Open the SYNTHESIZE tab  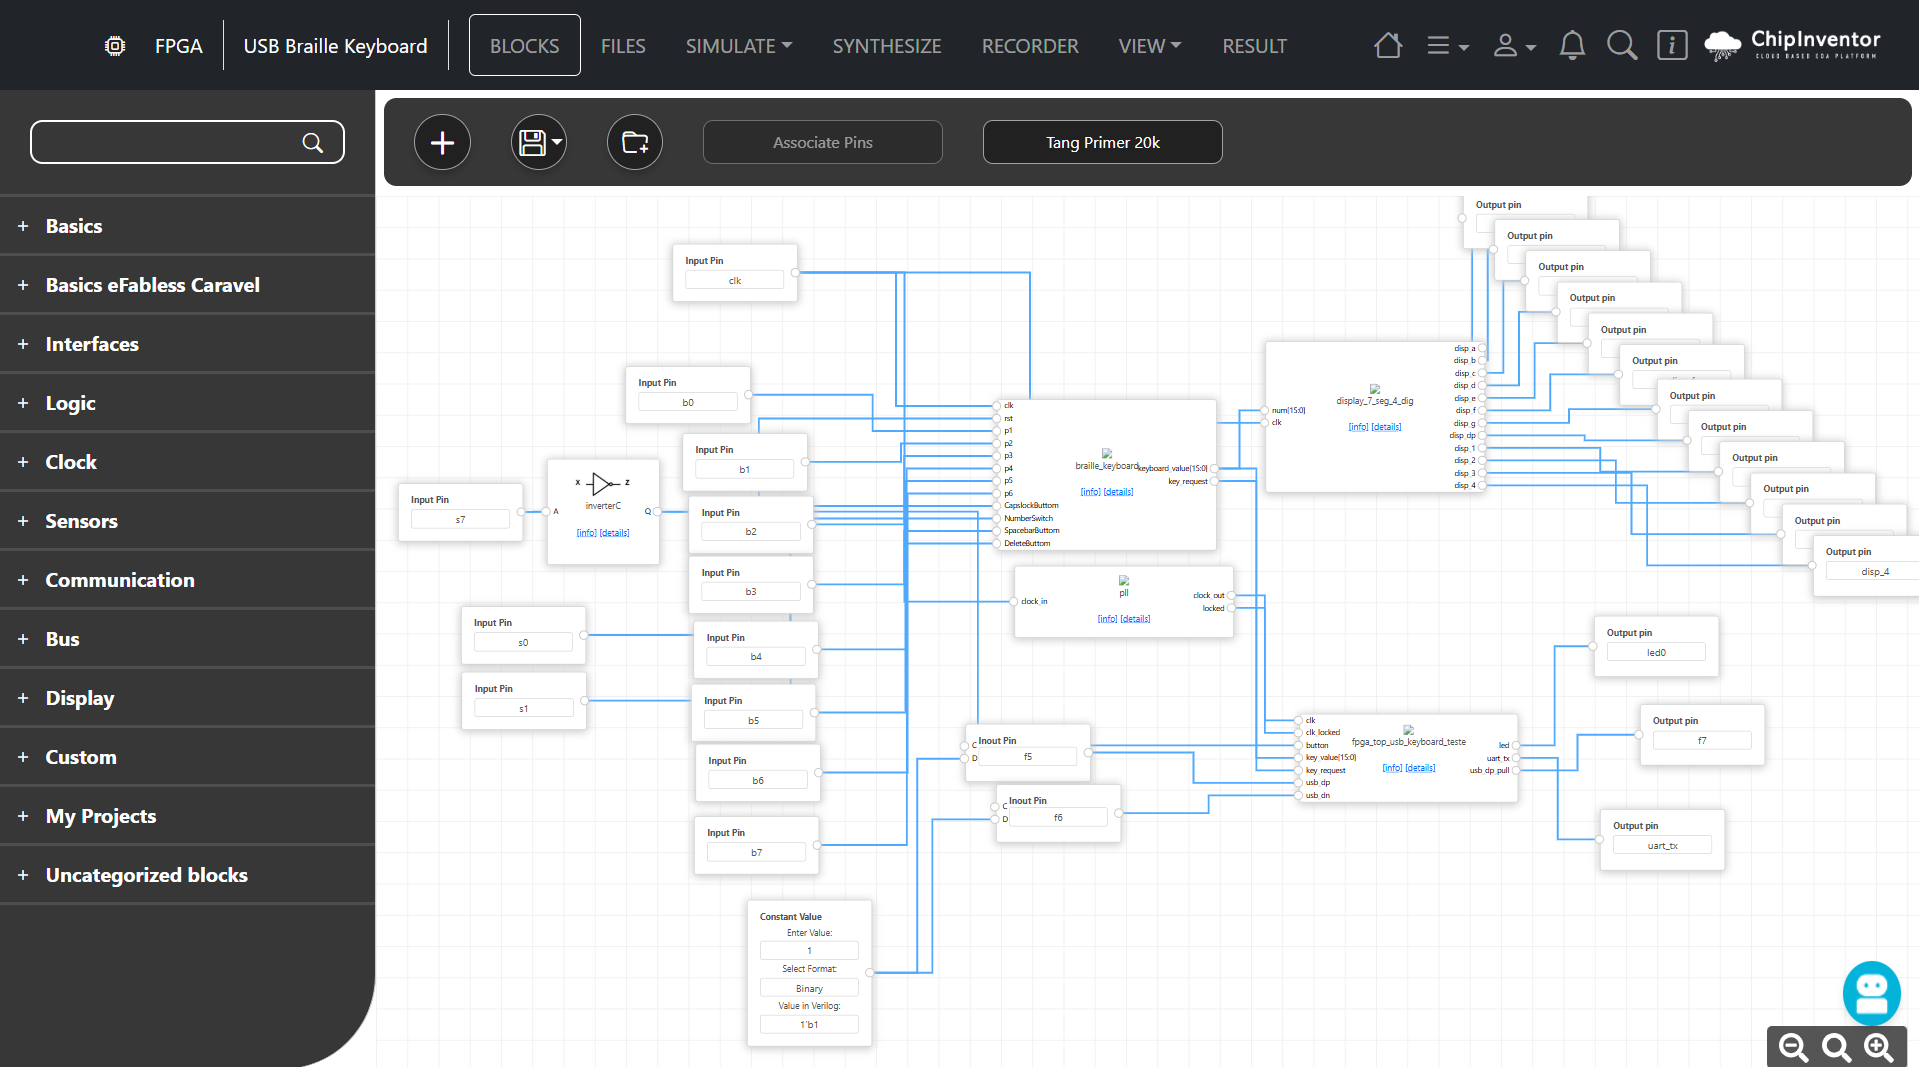[x=887, y=46]
